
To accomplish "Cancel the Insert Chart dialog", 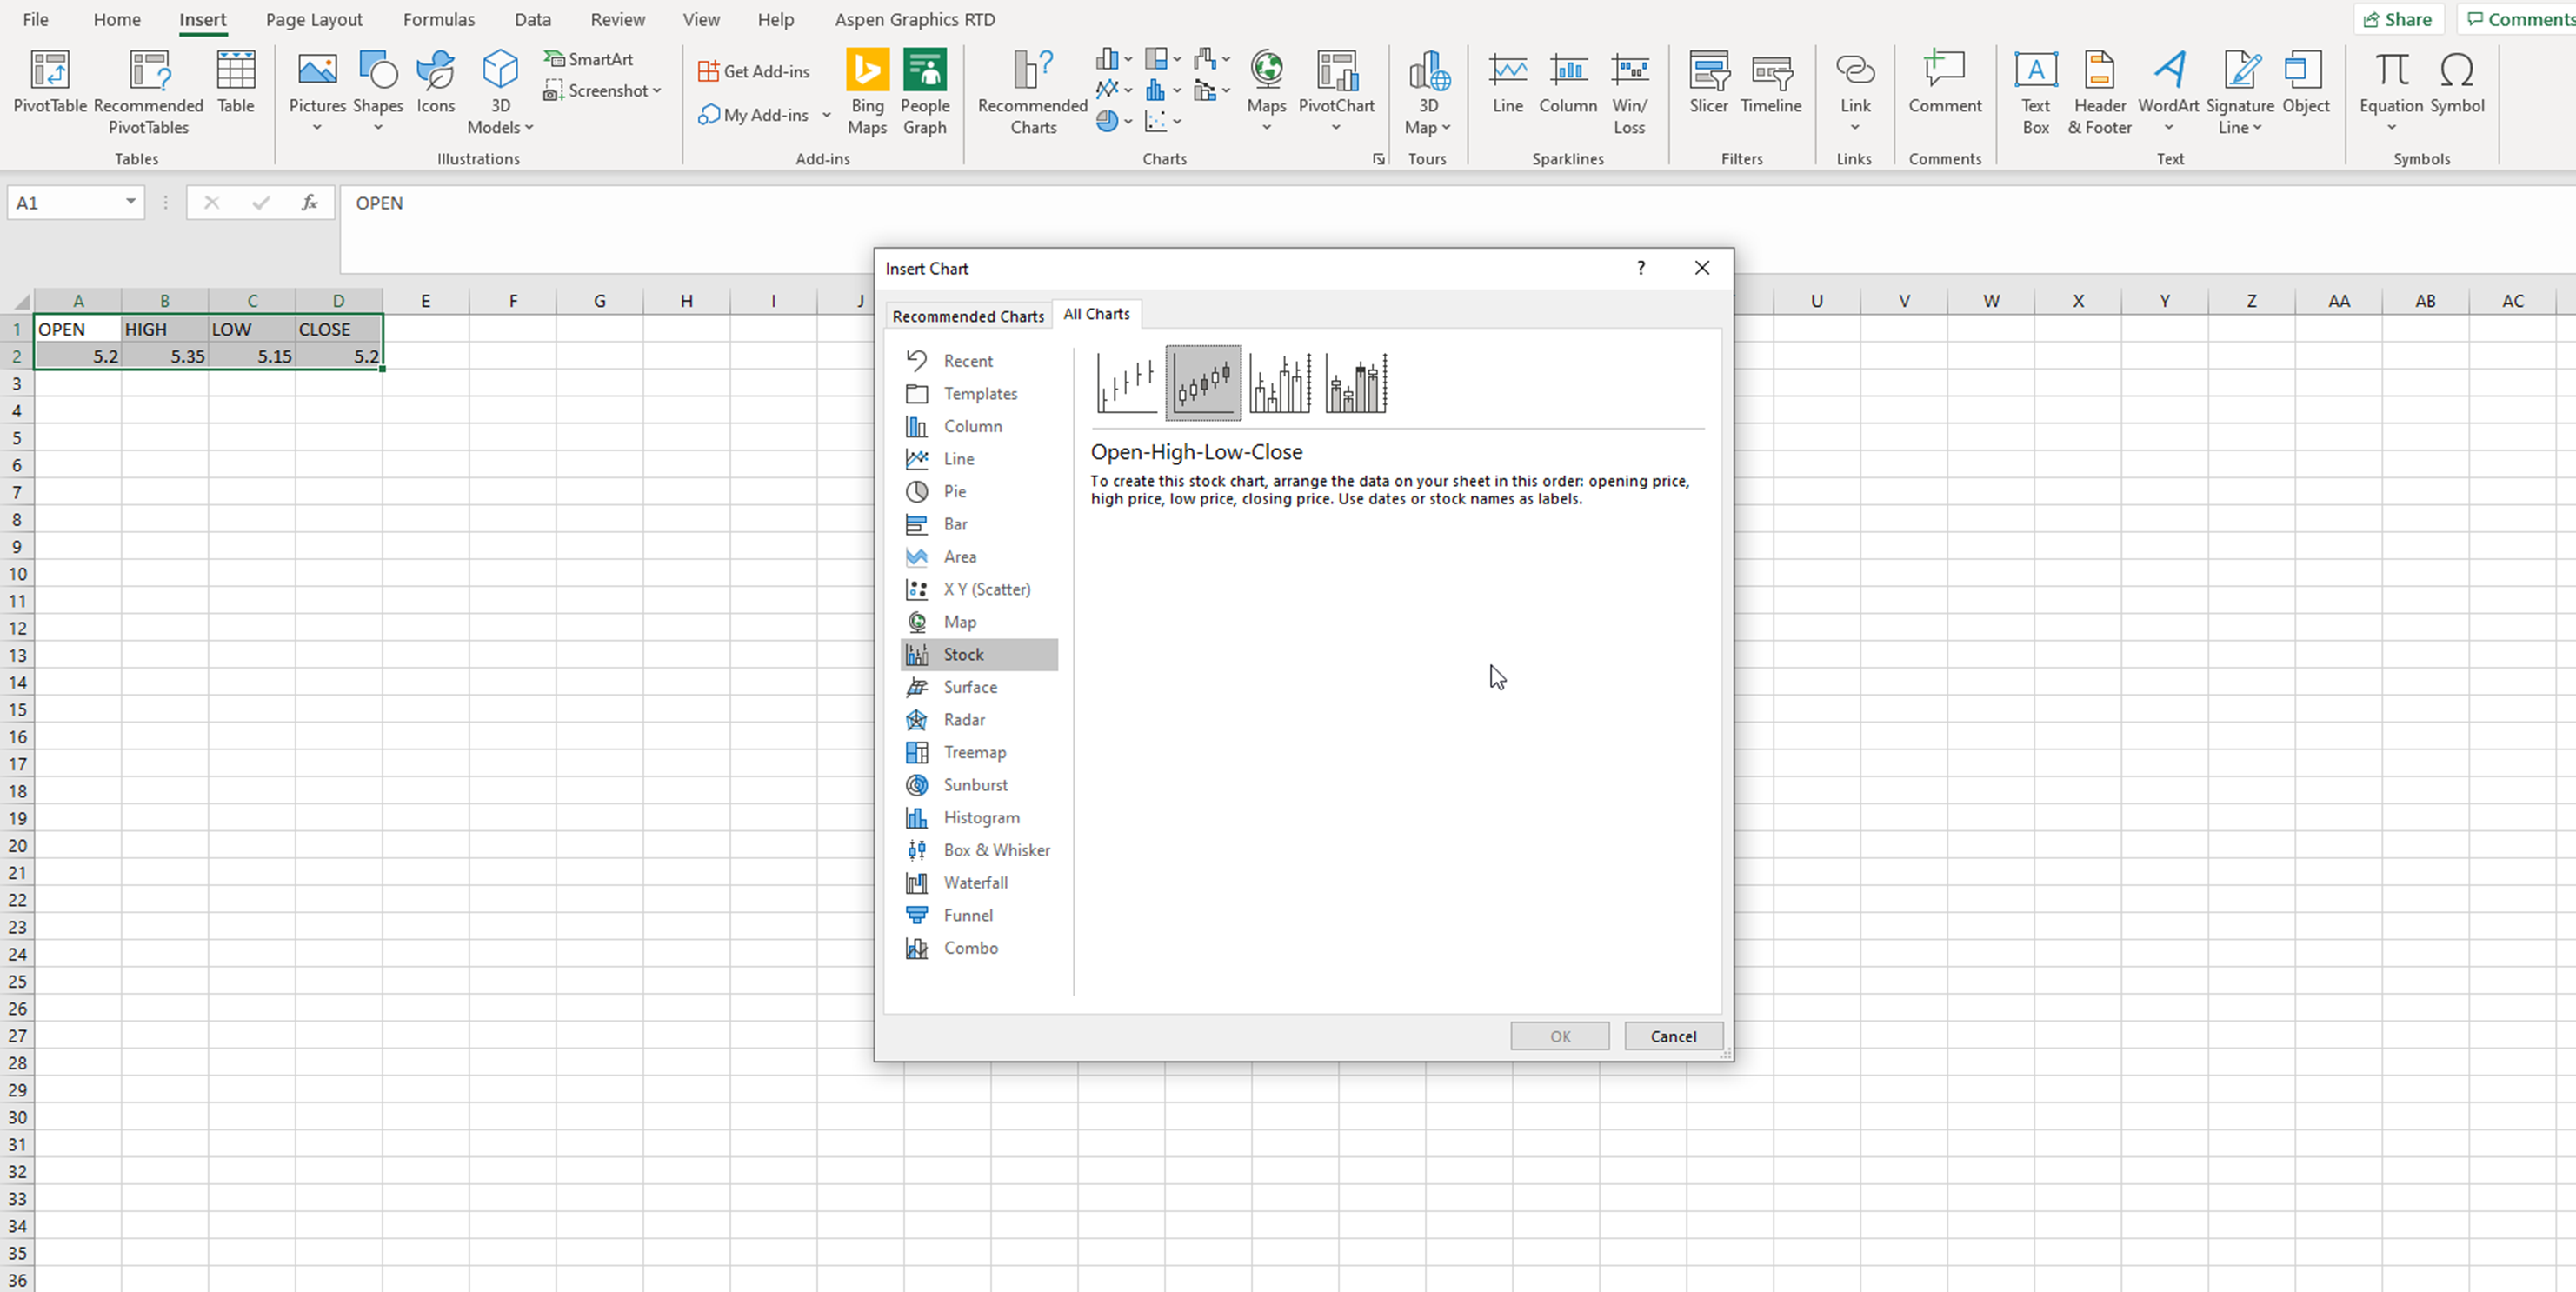I will [x=1672, y=1036].
